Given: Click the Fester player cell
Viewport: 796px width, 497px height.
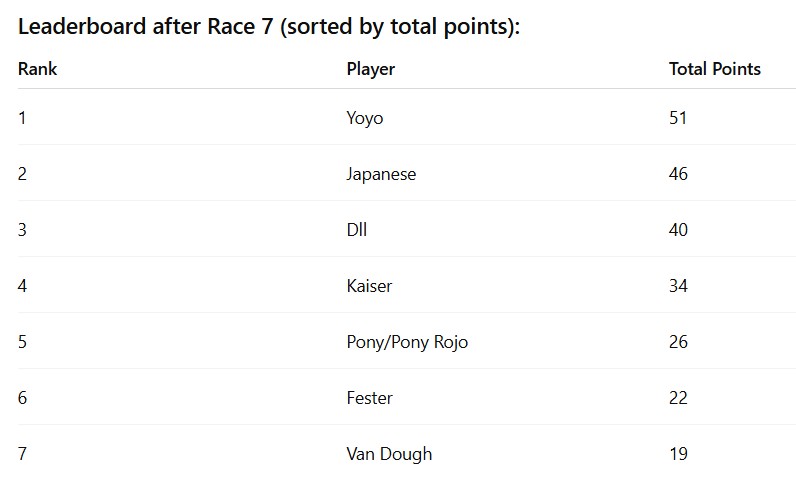Looking at the screenshot, I should (370, 397).
